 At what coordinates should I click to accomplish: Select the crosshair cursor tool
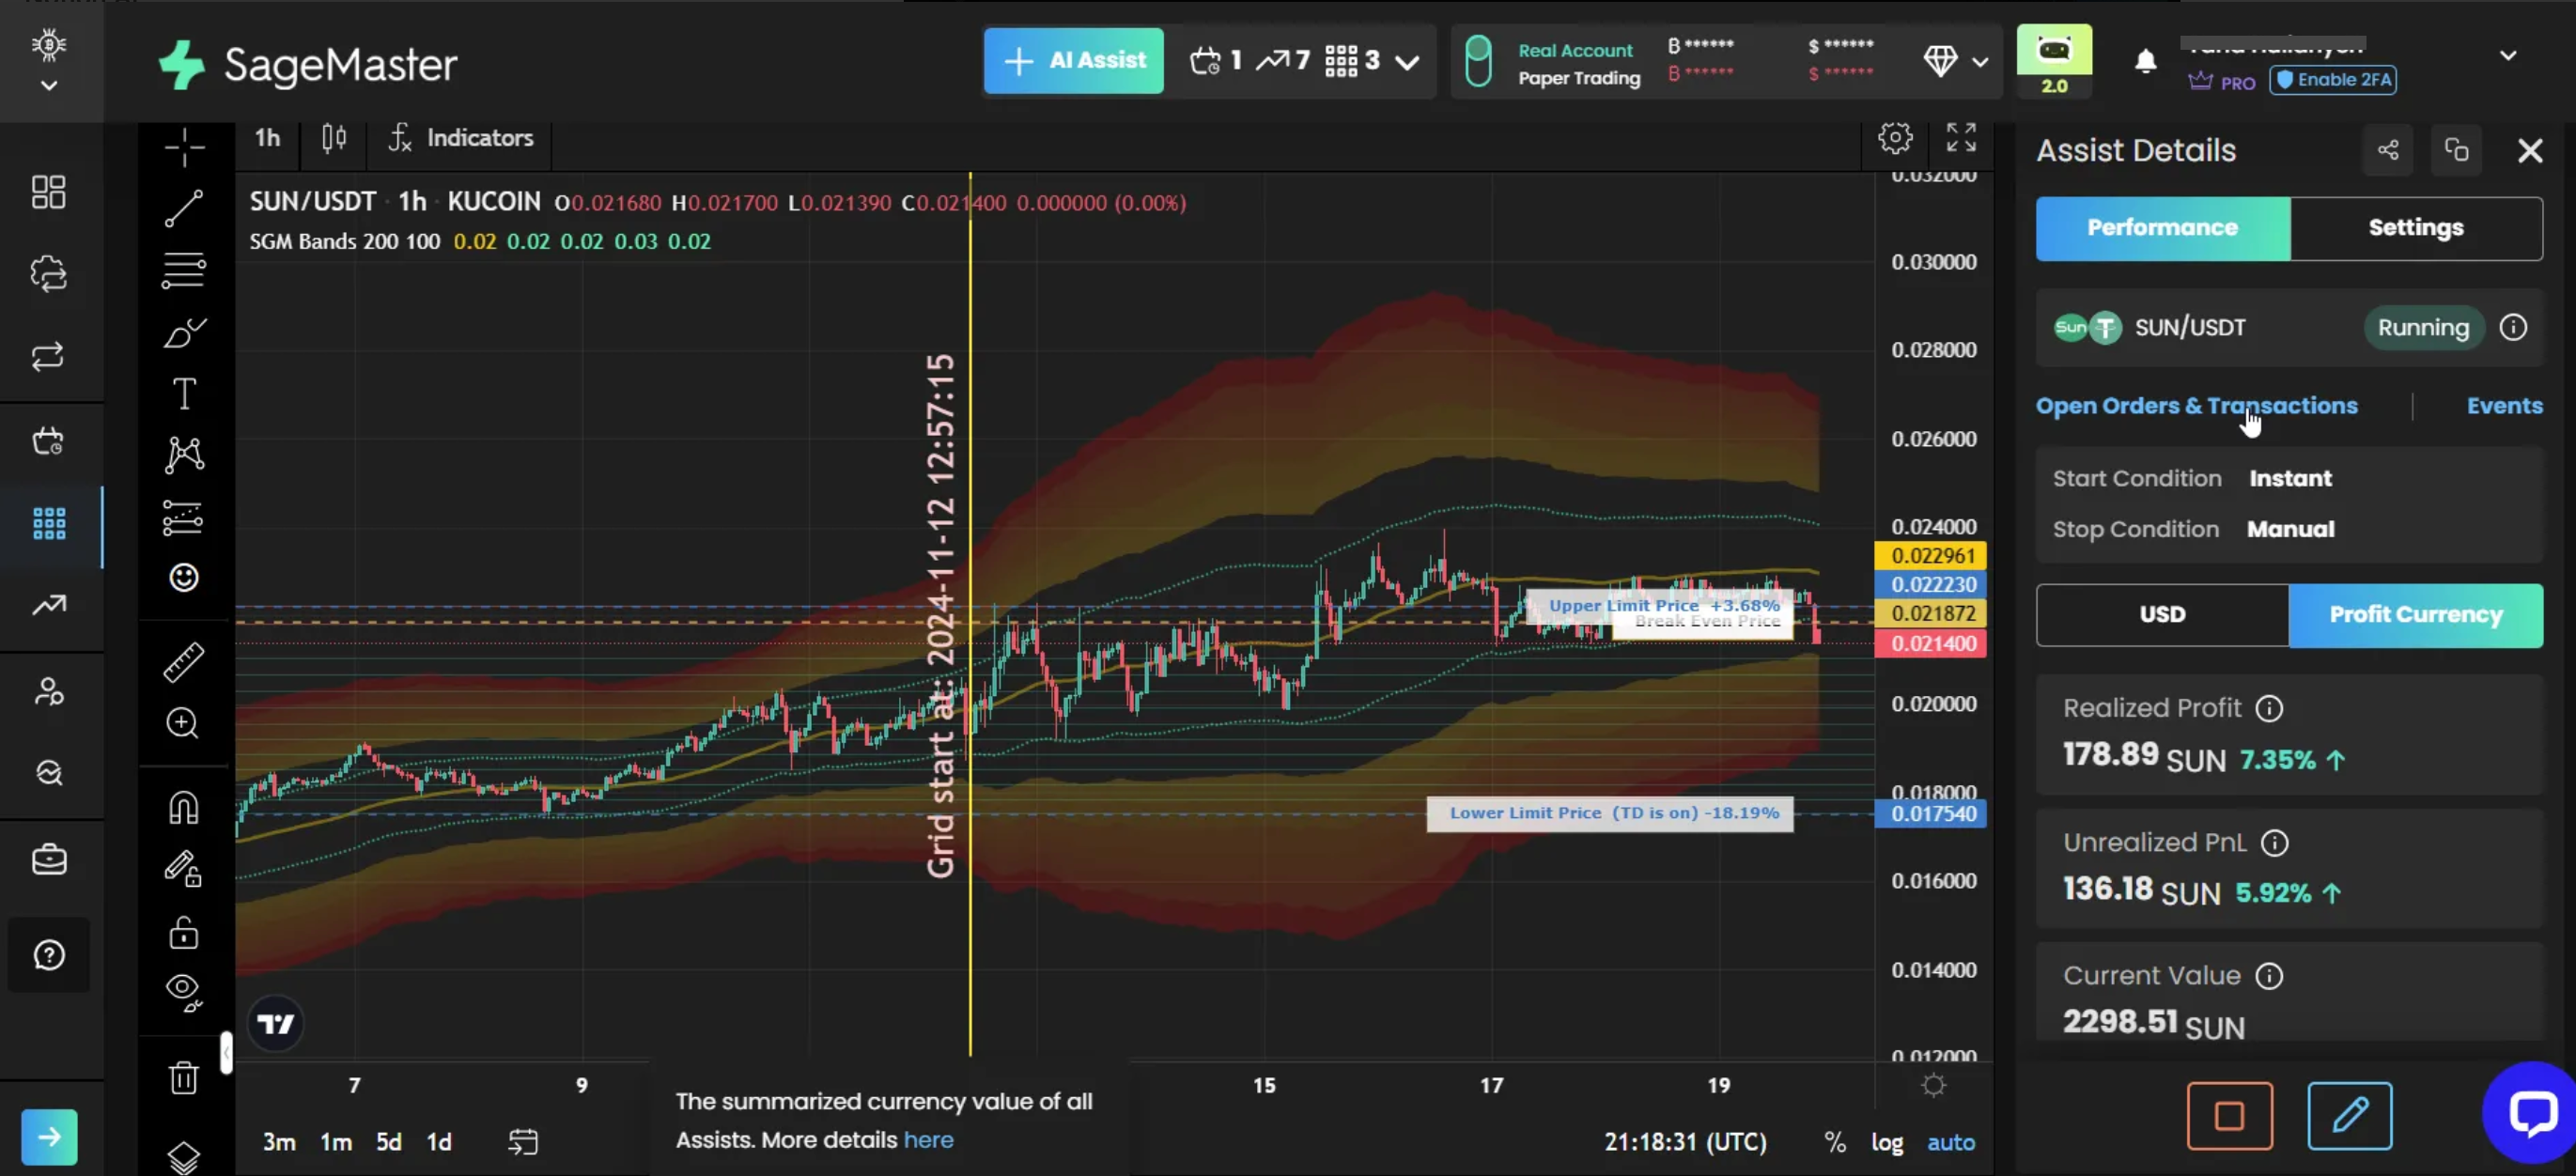(x=184, y=148)
